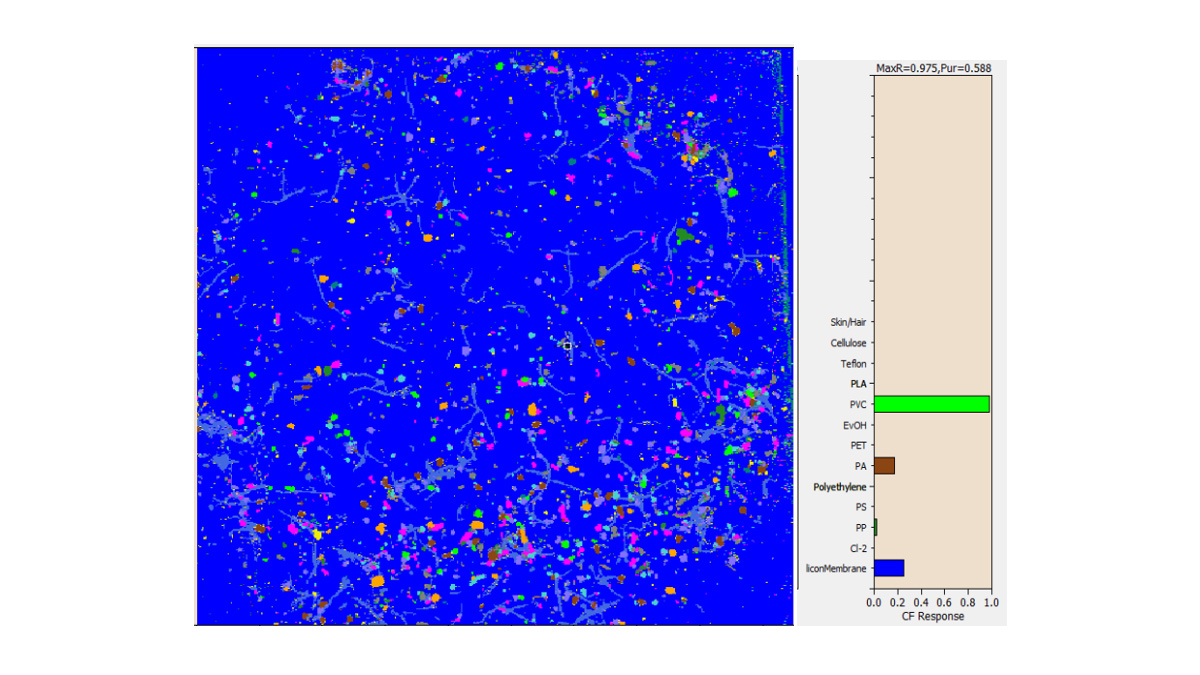Click the liconMembrane class label
This screenshot has height=675, width=1200.
pyautogui.click(x=837, y=569)
